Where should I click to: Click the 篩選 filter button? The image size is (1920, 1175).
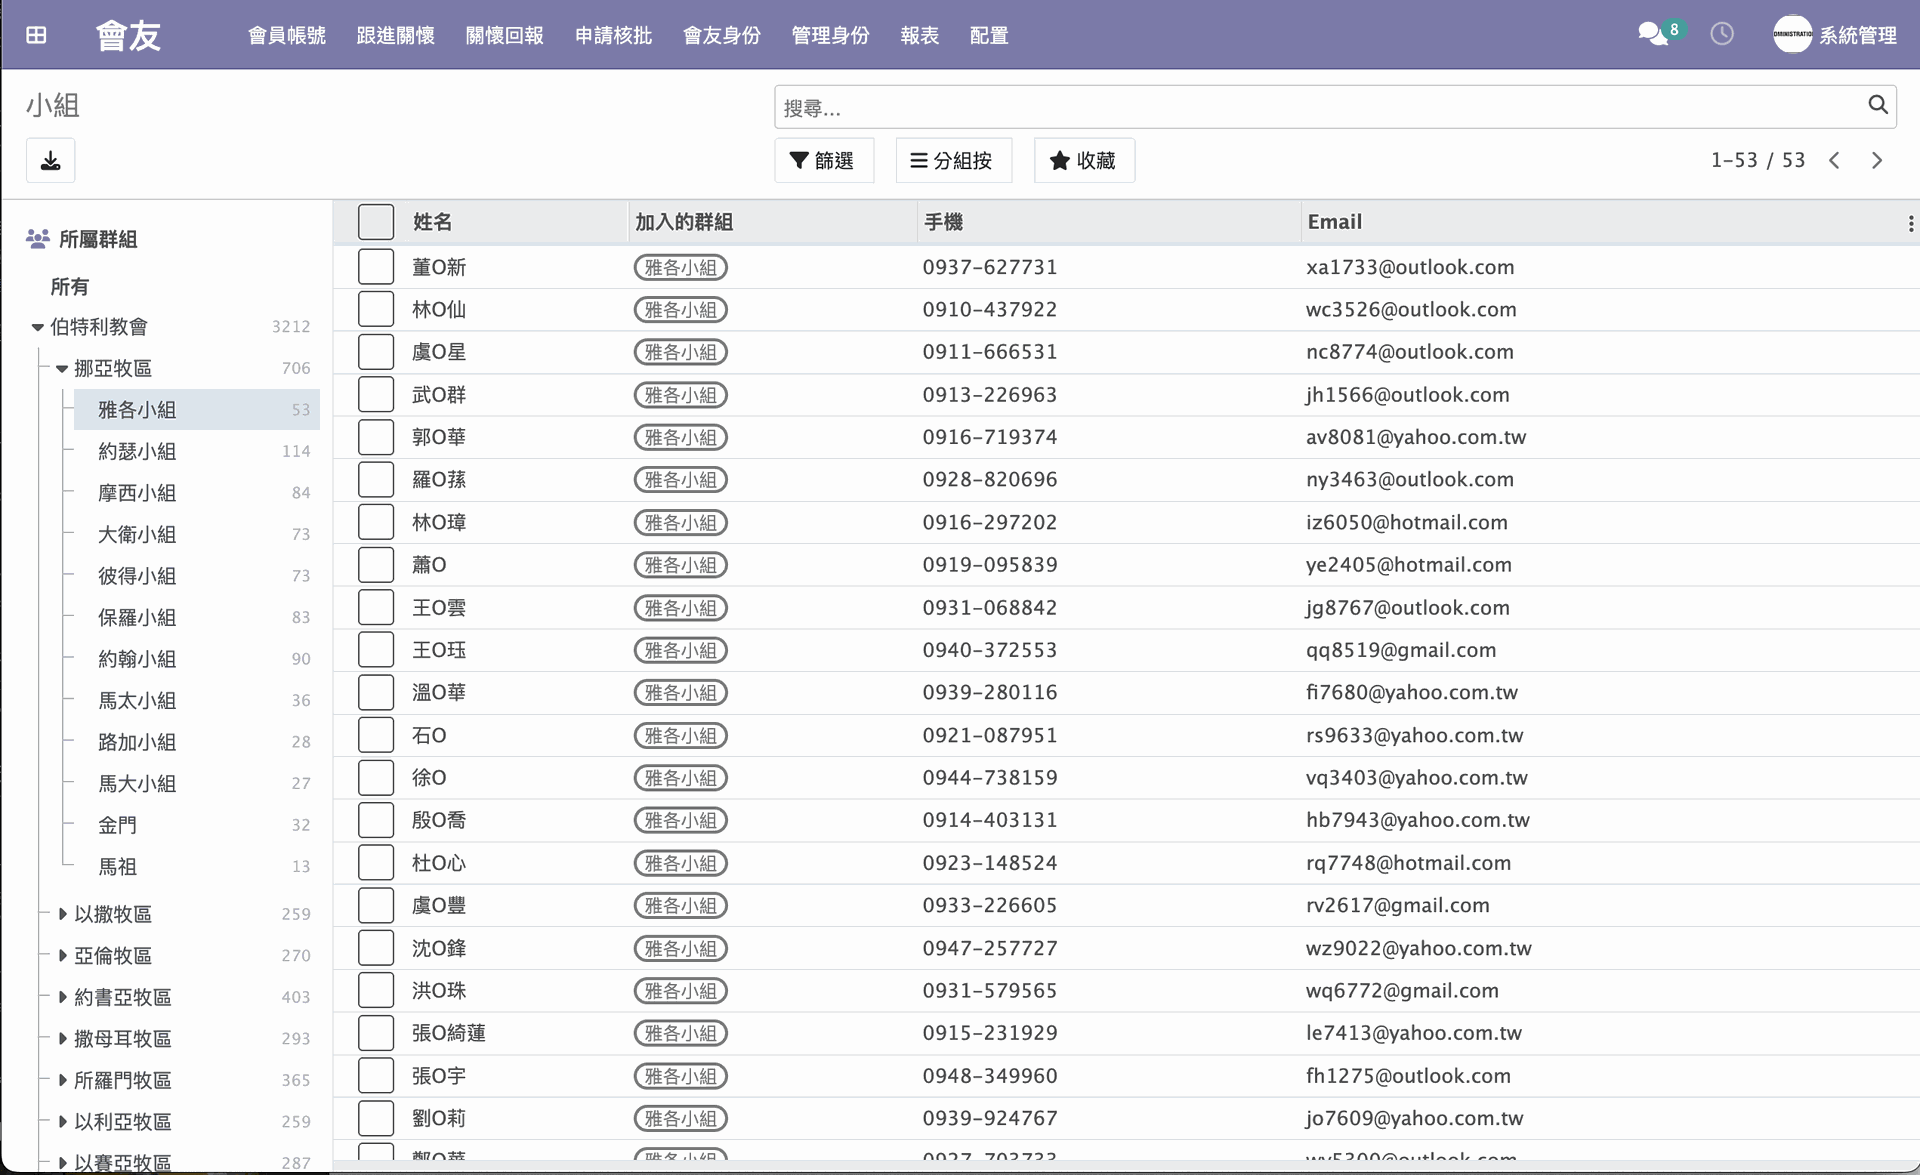[x=823, y=160]
